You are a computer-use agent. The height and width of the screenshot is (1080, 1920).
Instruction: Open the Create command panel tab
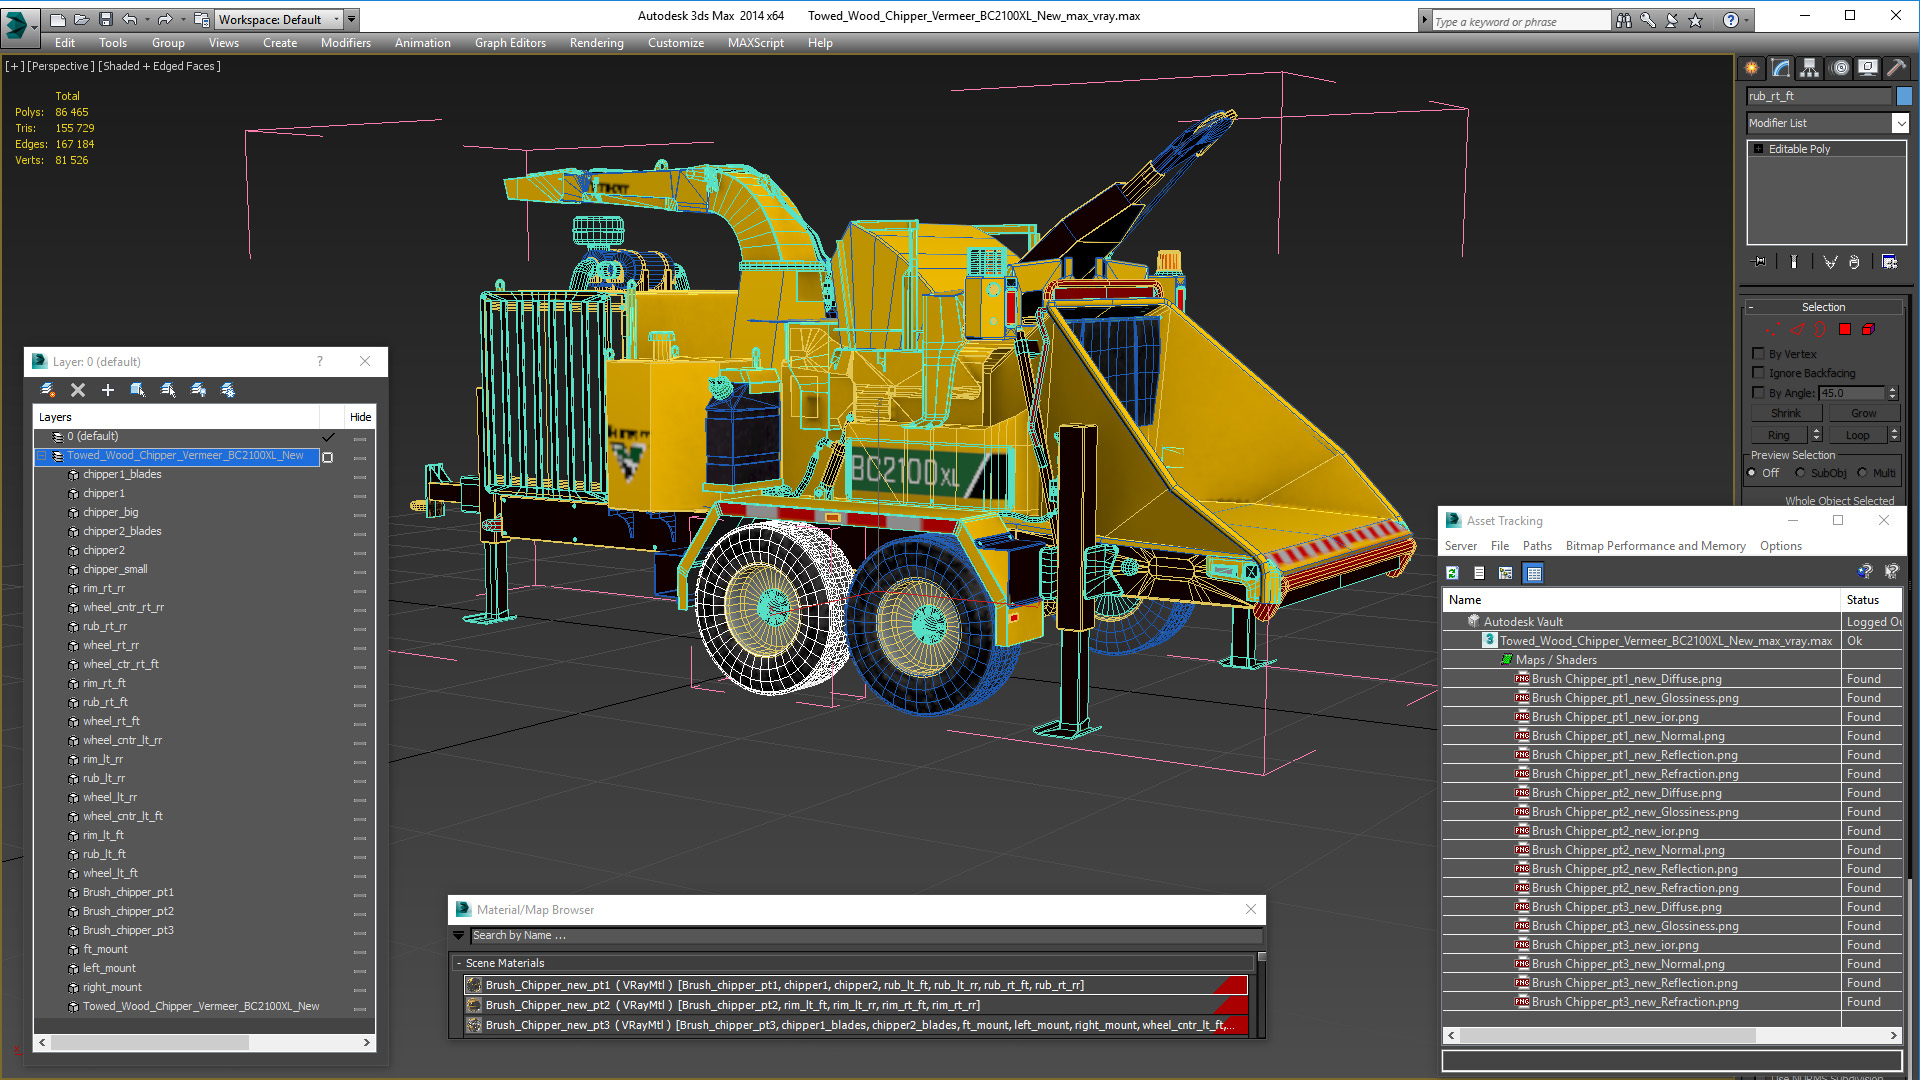coord(1752,68)
